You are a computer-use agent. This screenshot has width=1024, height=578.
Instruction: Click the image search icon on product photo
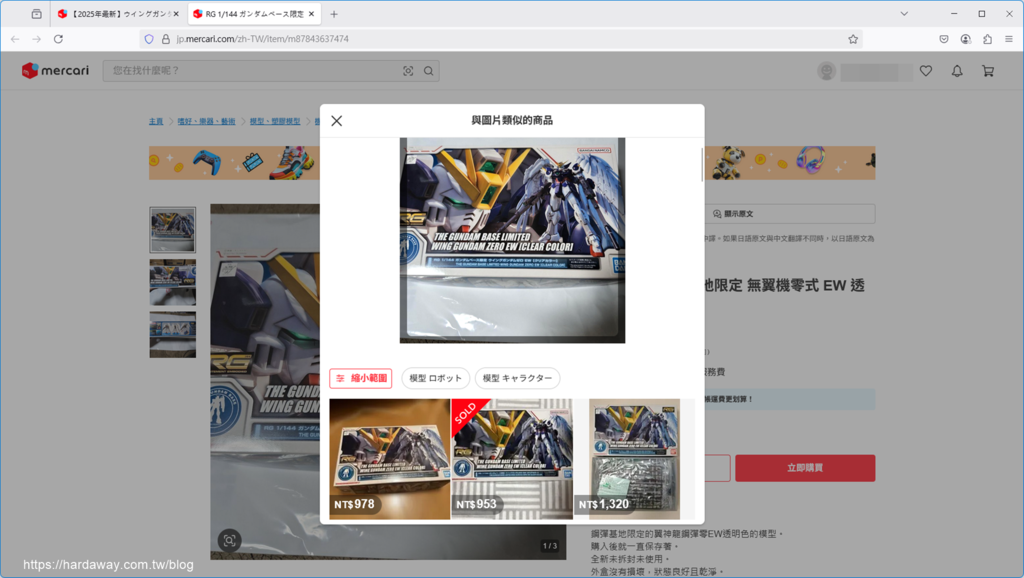coord(229,540)
